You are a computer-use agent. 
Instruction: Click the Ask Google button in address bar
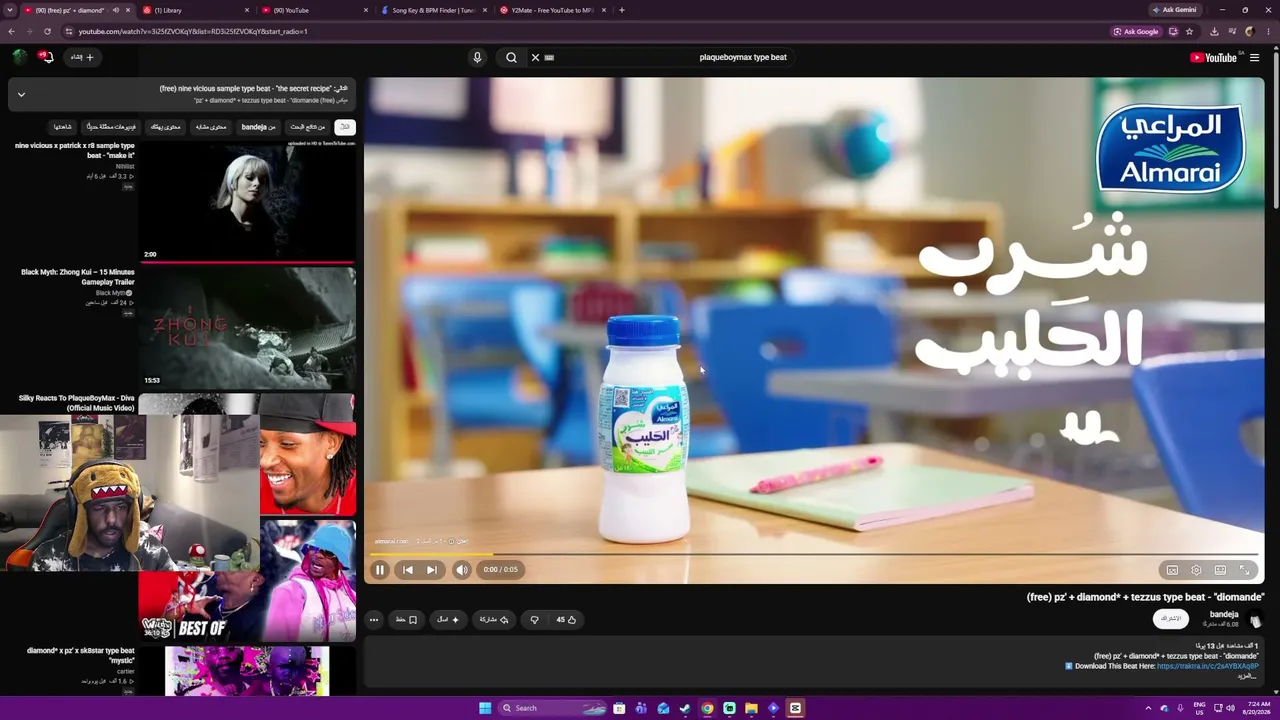pos(1136,31)
